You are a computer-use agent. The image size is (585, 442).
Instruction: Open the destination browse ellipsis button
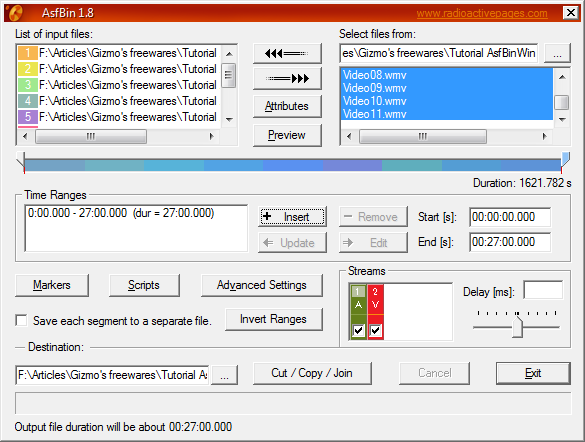[x=224, y=375]
